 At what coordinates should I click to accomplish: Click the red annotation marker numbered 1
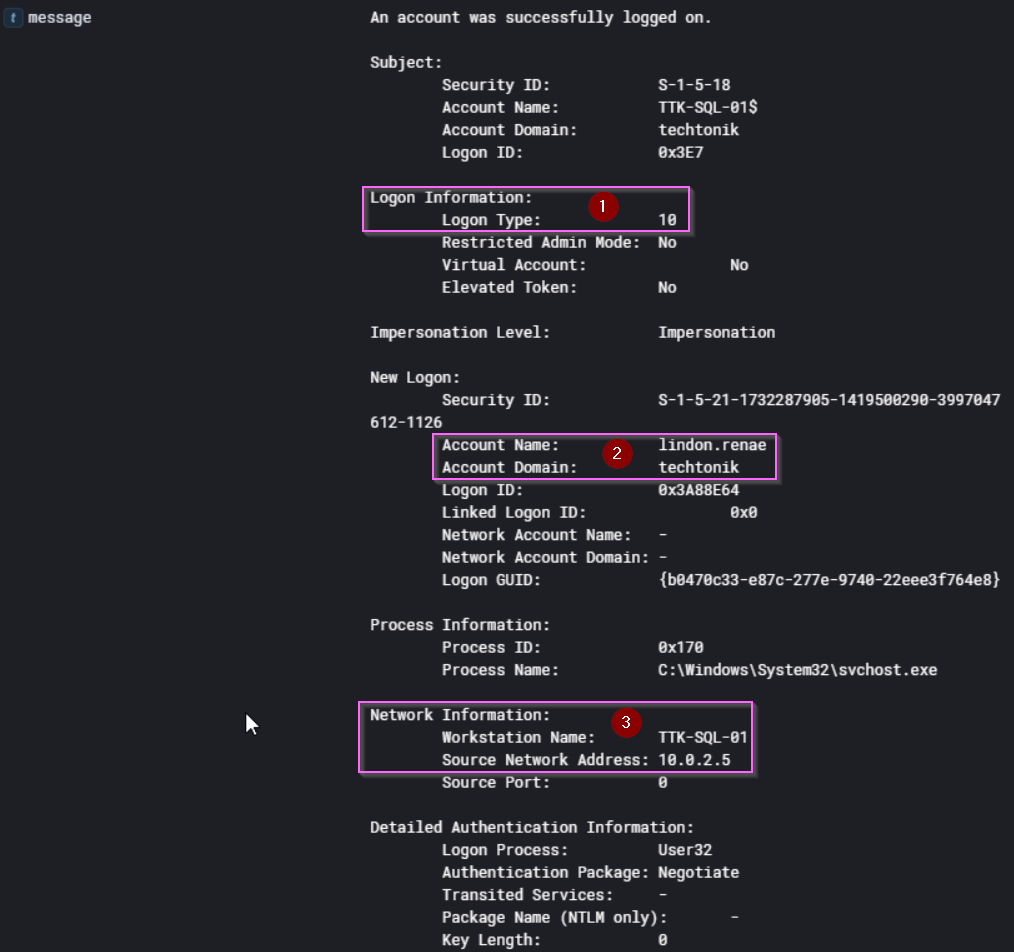pos(602,206)
